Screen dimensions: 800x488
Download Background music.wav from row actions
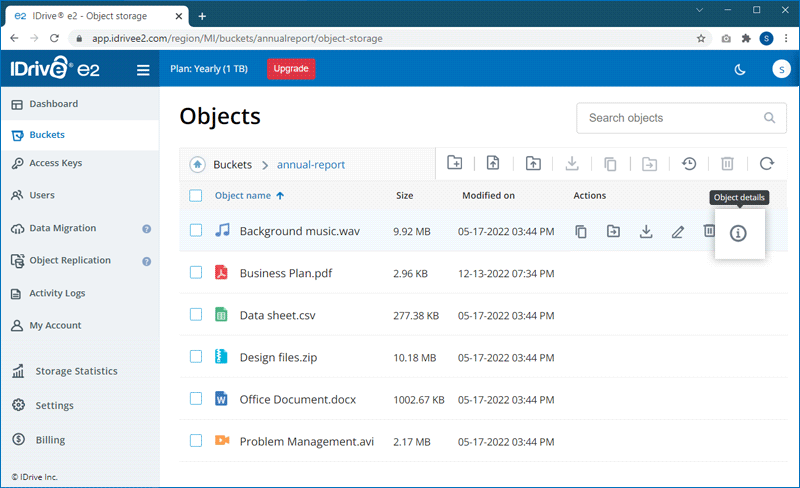pos(646,232)
